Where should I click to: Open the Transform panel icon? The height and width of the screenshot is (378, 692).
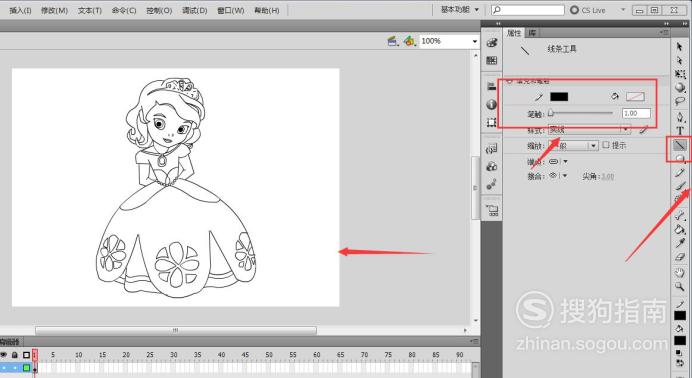click(492, 122)
